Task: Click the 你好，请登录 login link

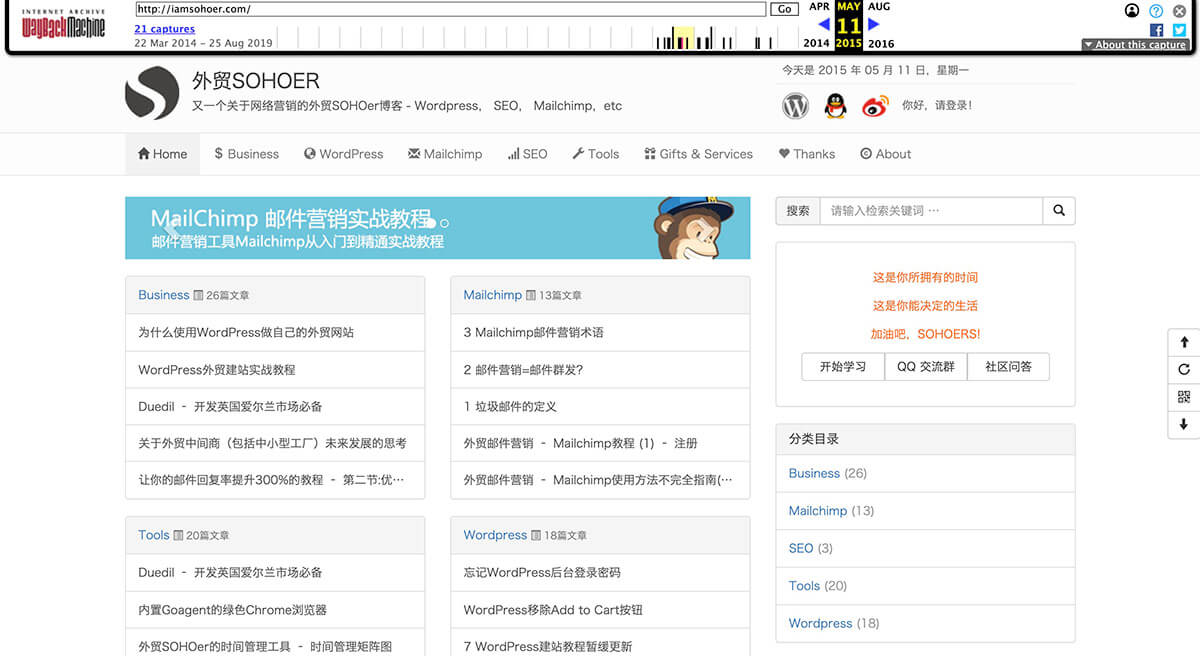Action: (937, 105)
